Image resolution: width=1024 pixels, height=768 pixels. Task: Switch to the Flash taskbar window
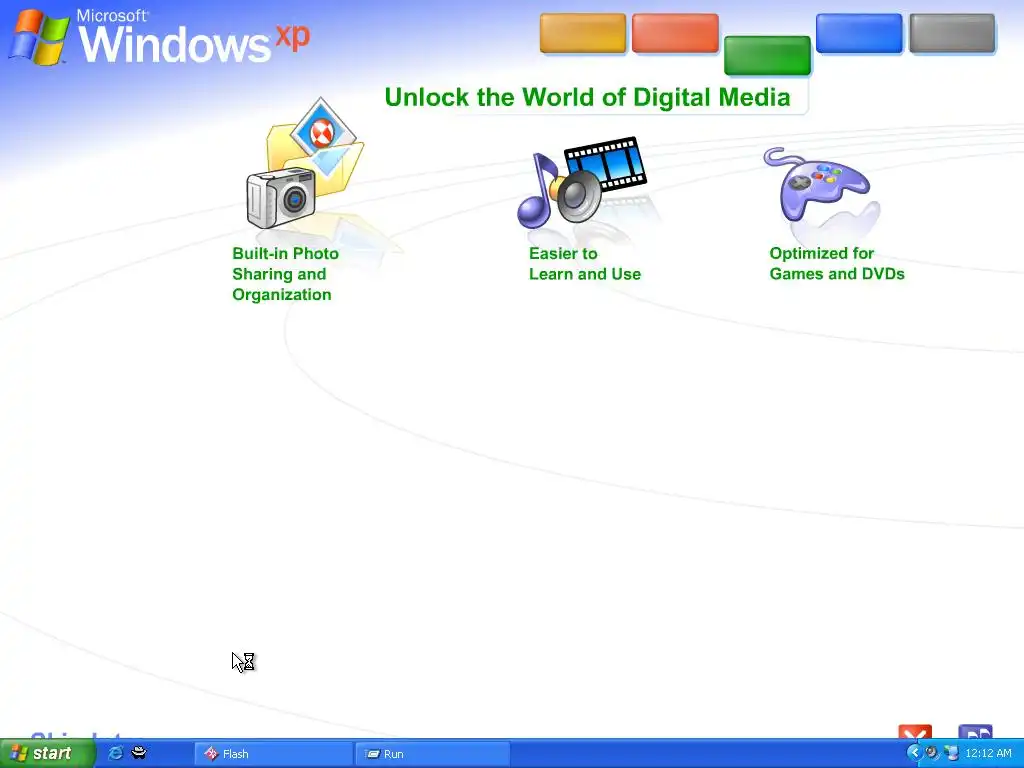273,754
